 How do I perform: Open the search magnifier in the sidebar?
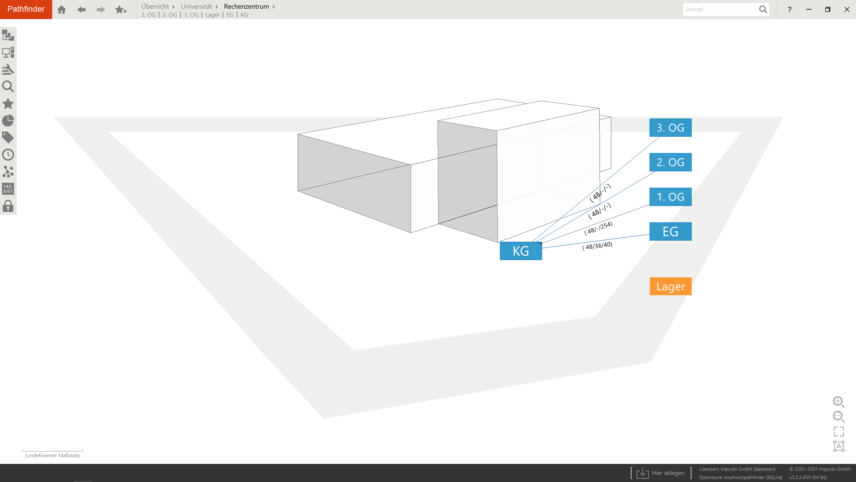[x=8, y=86]
